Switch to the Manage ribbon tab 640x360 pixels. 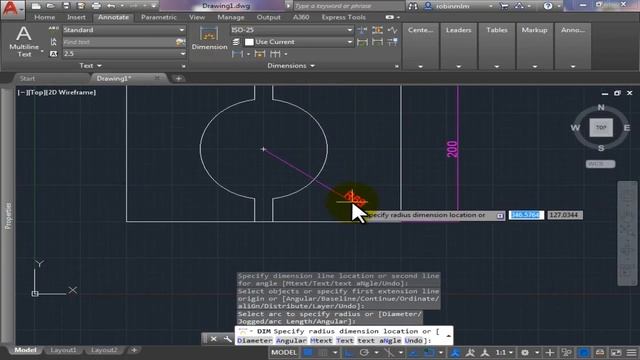click(x=231, y=17)
